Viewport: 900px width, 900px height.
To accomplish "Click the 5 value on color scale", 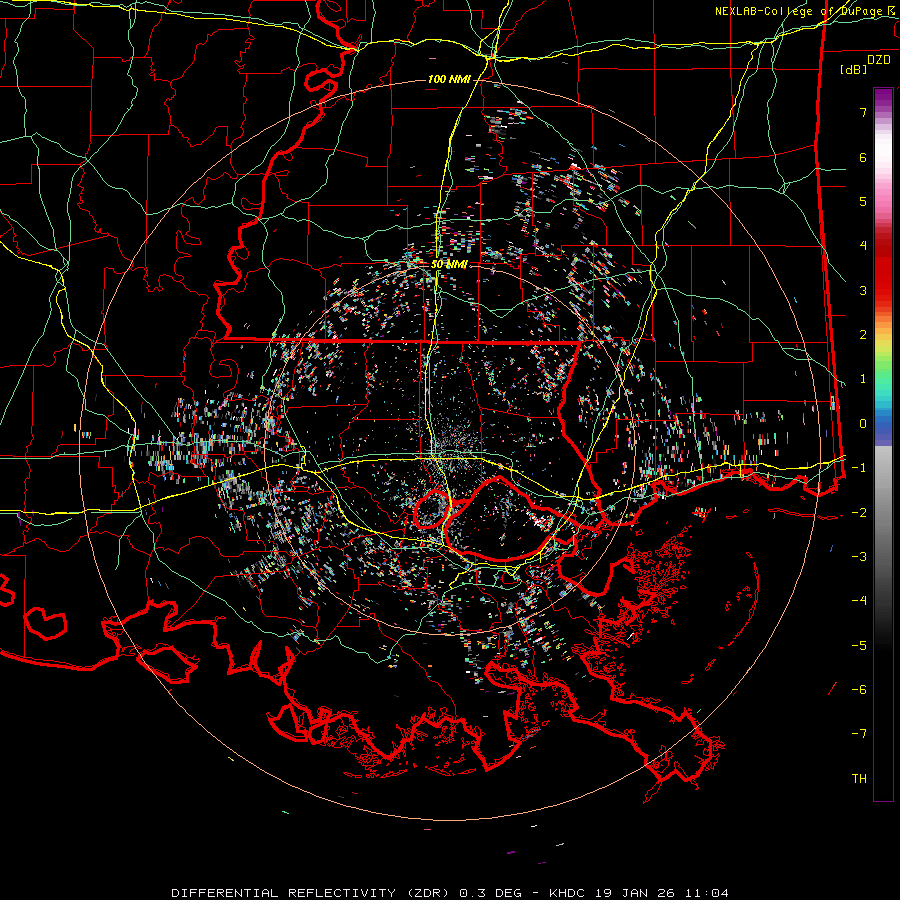I will click(x=863, y=201).
